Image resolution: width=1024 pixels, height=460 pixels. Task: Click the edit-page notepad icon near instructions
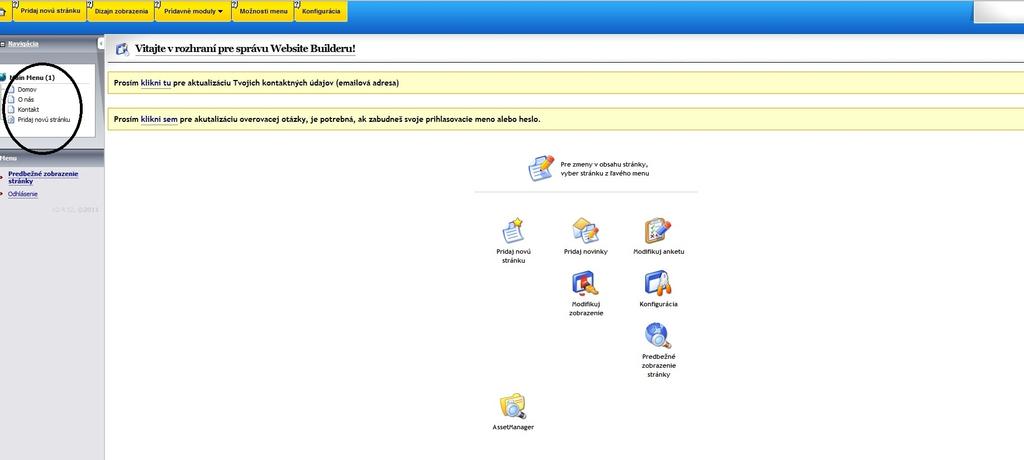pyautogui.click(x=541, y=168)
